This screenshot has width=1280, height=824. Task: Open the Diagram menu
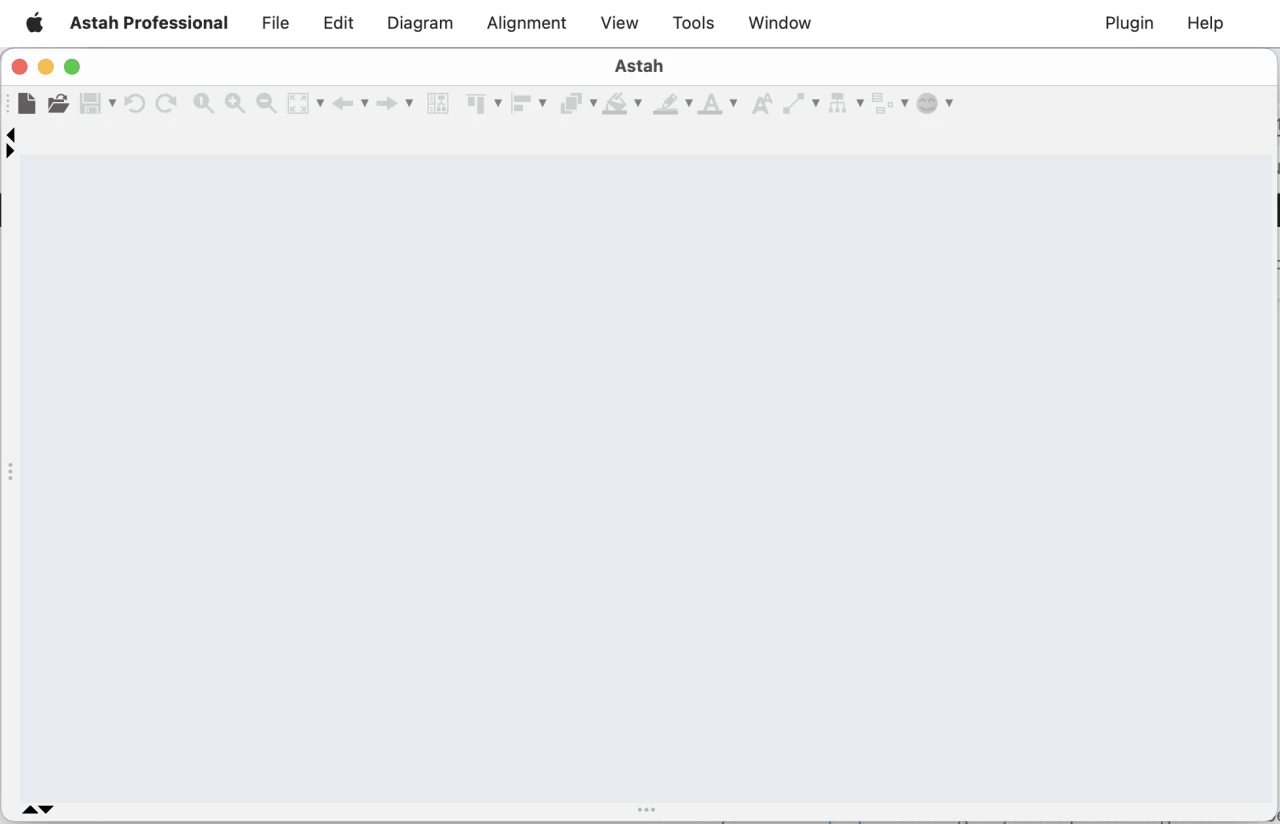pos(420,23)
